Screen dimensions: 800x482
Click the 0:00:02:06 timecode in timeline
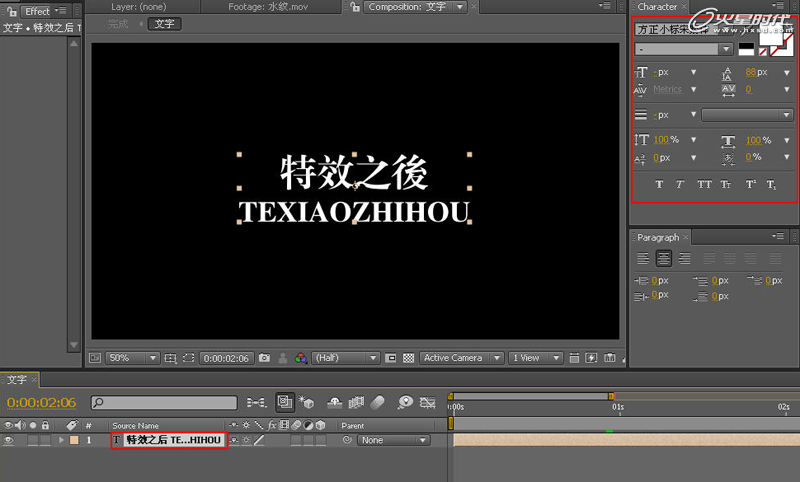pos(42,402)
